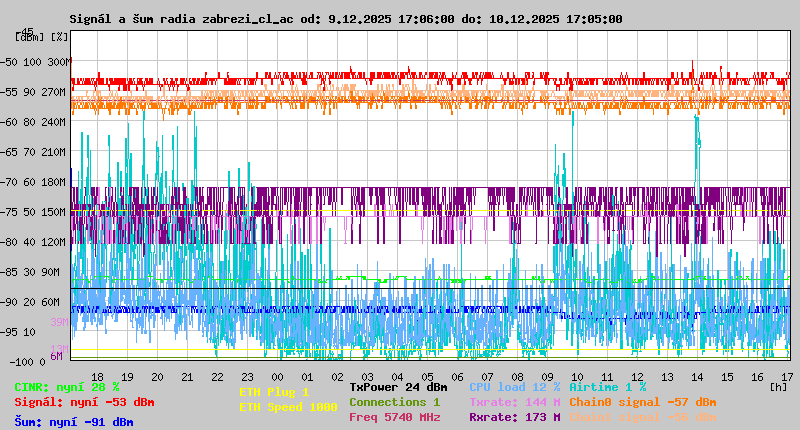
Task: Select the ETH Plug legend label
Action: [274, 392]
